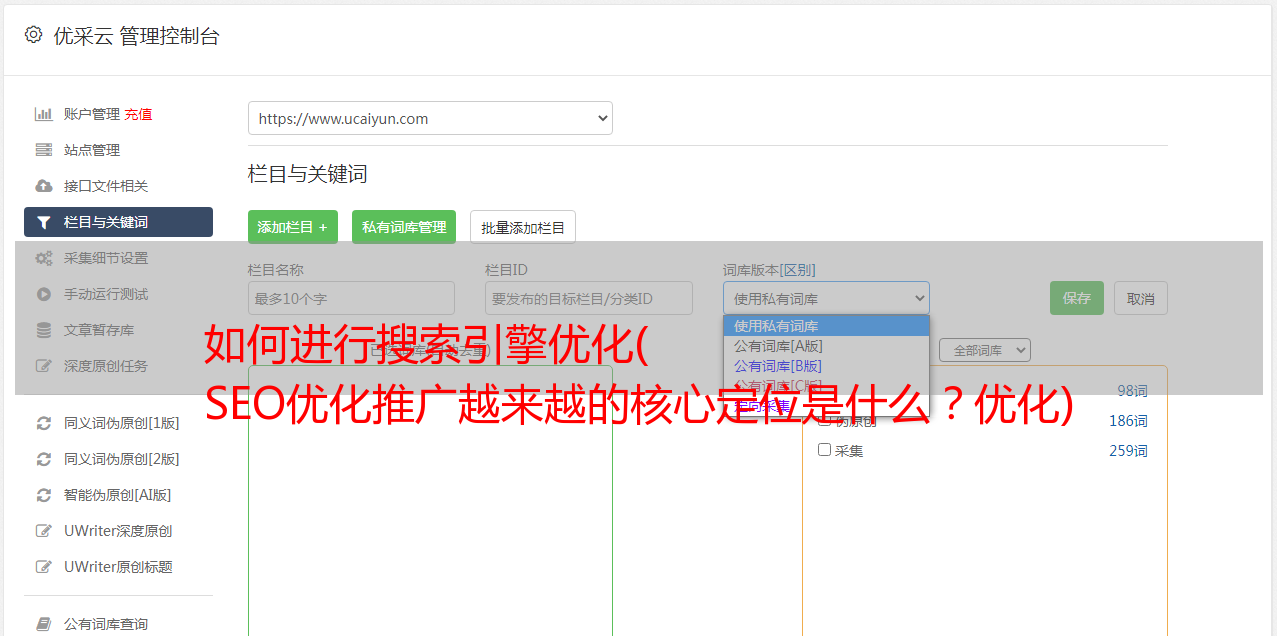Click the red 充值 link
1277x636 pixels.
[138, 114]
